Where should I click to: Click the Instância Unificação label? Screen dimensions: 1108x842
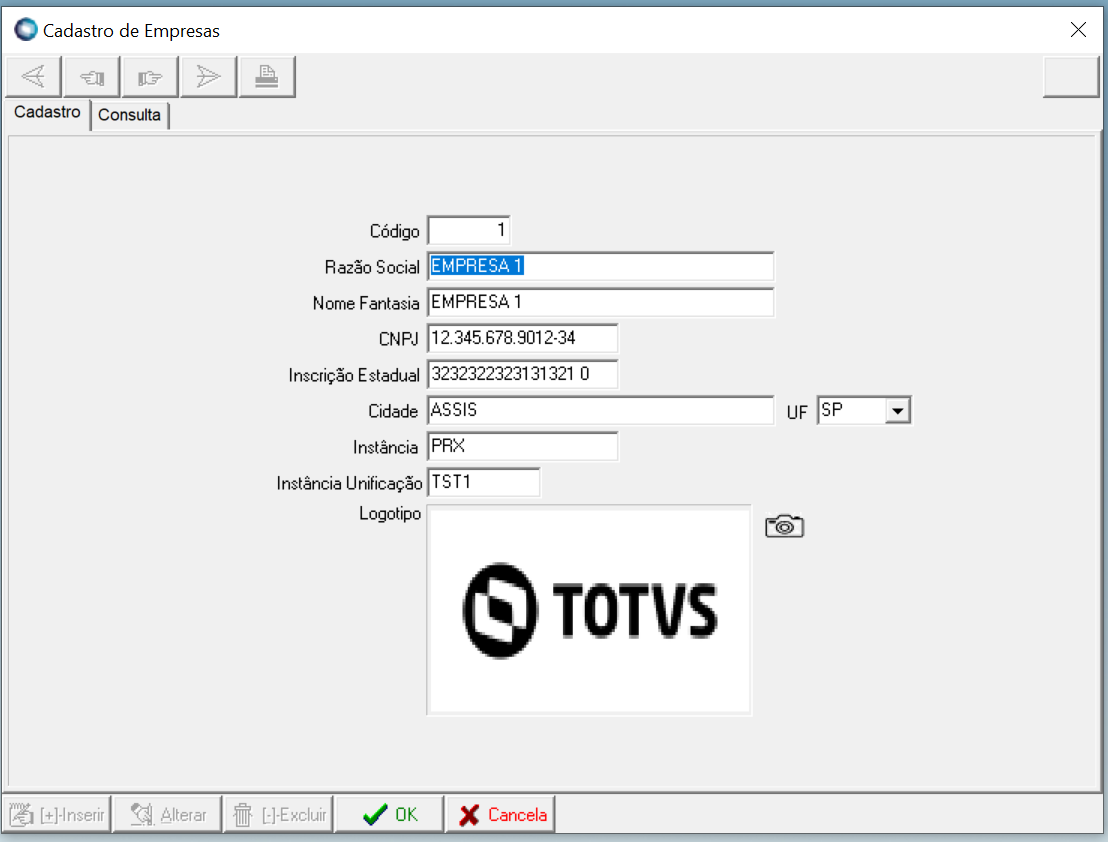[350, 483]
